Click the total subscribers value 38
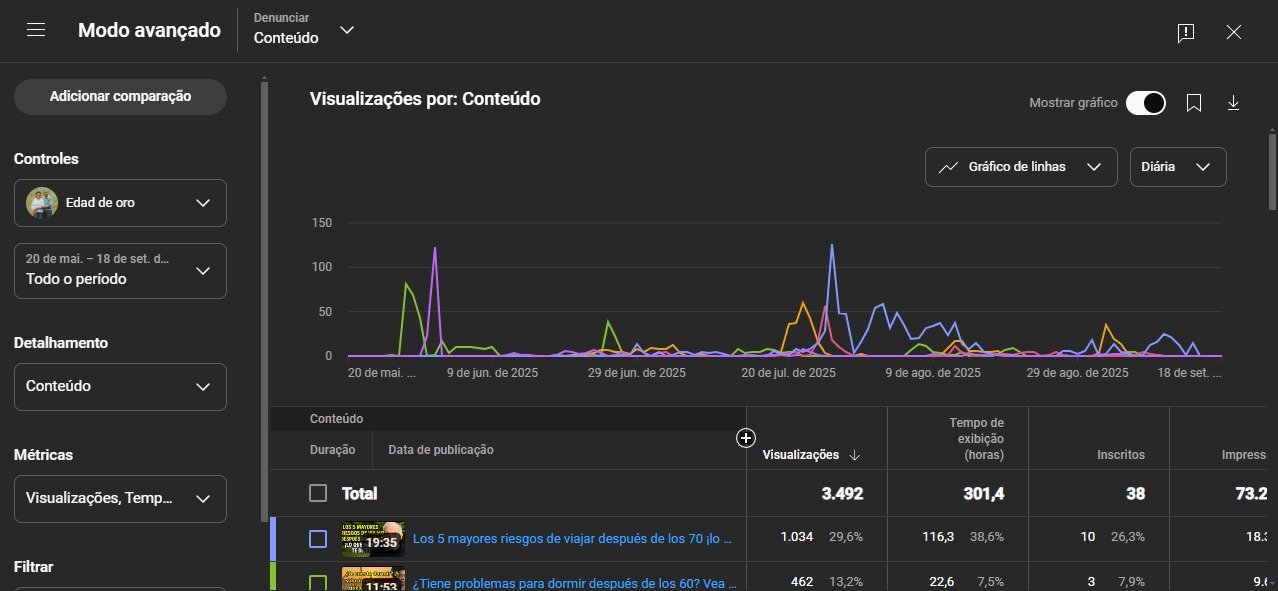This screenshot has width=1278, height=591. [x=1135, y=494]
